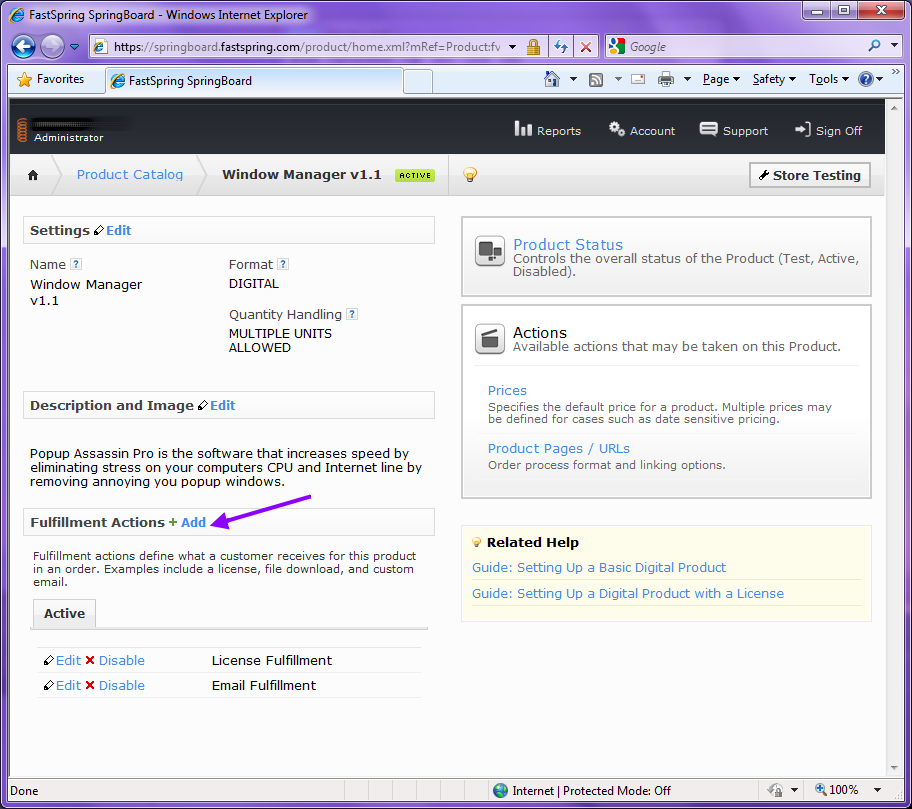Screen dimensions: 912x809
Task: Open the Tools menu
Action: [829, 79]
